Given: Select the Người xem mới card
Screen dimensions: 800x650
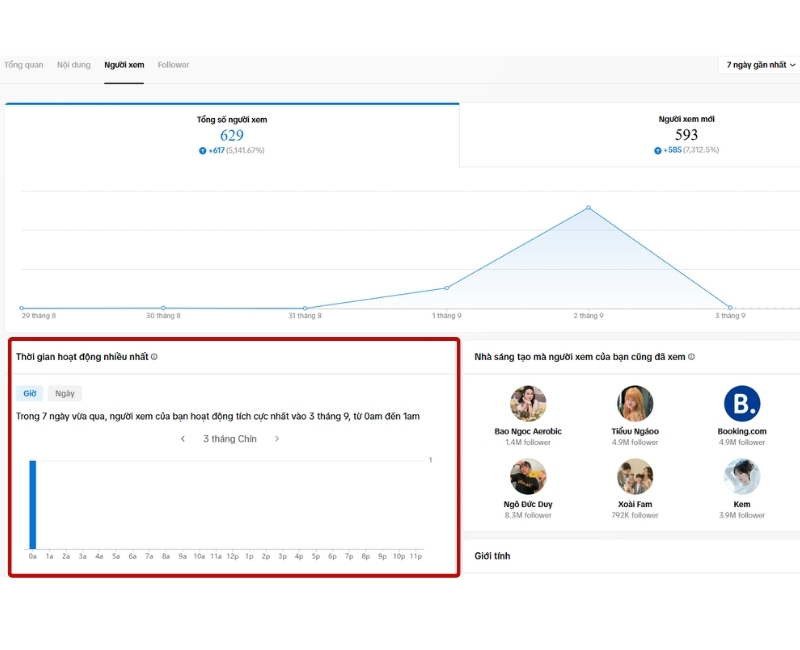Looking at the screenshot, I should (630, 135).
